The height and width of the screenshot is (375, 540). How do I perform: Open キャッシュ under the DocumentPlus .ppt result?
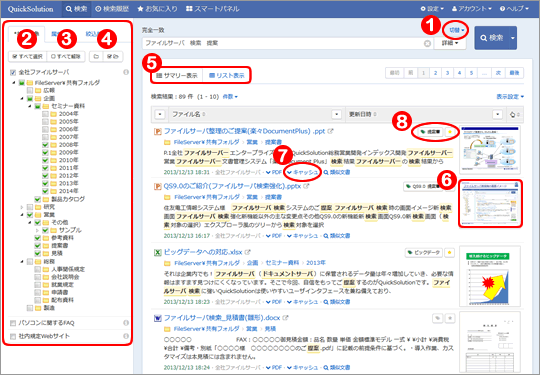click(303, 172)
